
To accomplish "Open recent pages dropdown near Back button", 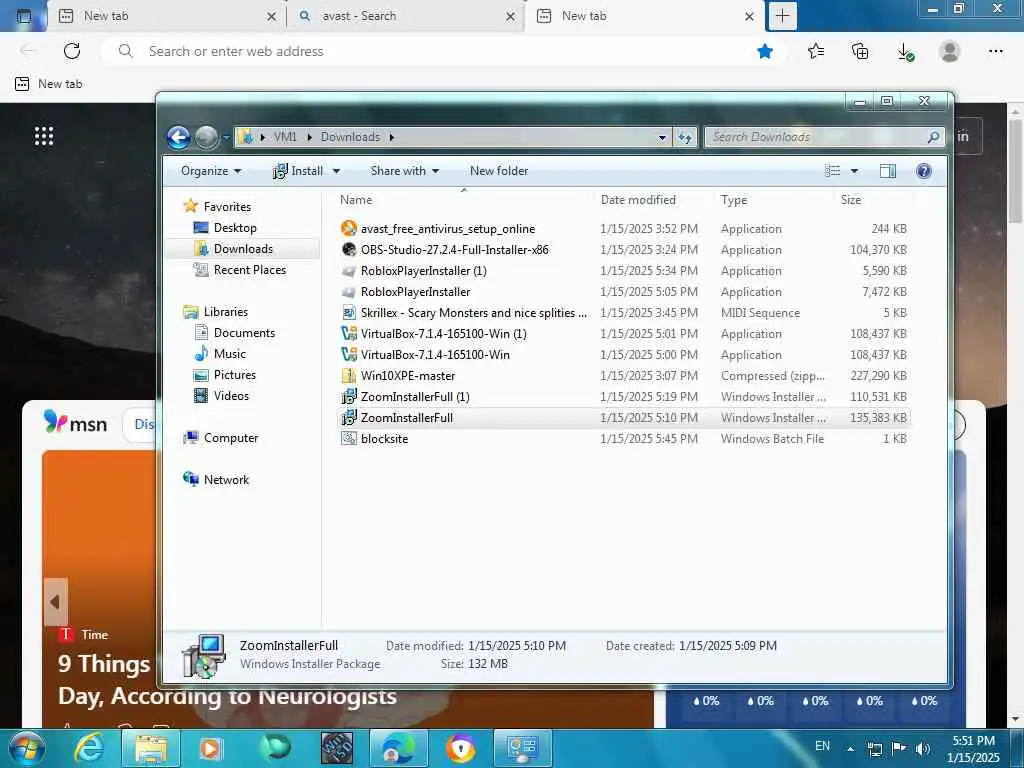I will point(226,137).
